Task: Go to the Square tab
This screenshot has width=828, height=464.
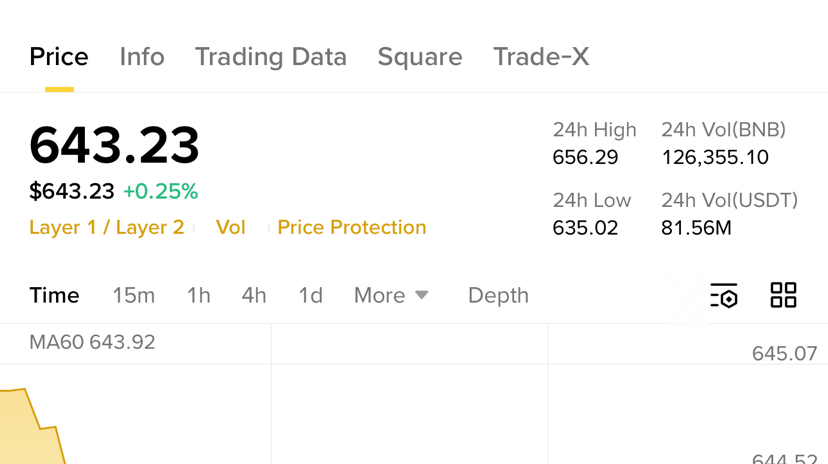Action: point(420,57)
